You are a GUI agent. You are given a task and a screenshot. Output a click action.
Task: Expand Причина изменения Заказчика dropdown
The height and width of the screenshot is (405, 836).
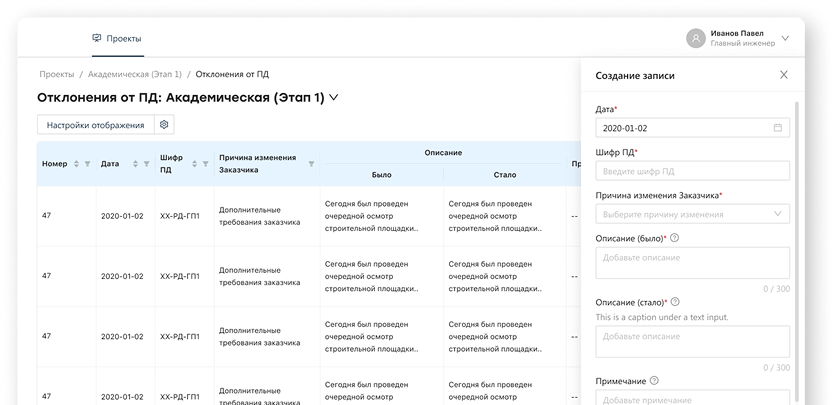pos(778,214)
